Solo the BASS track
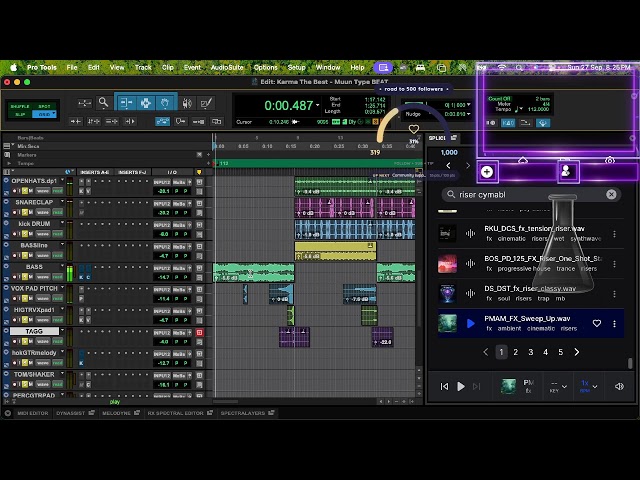 click(x=24, y=277)
